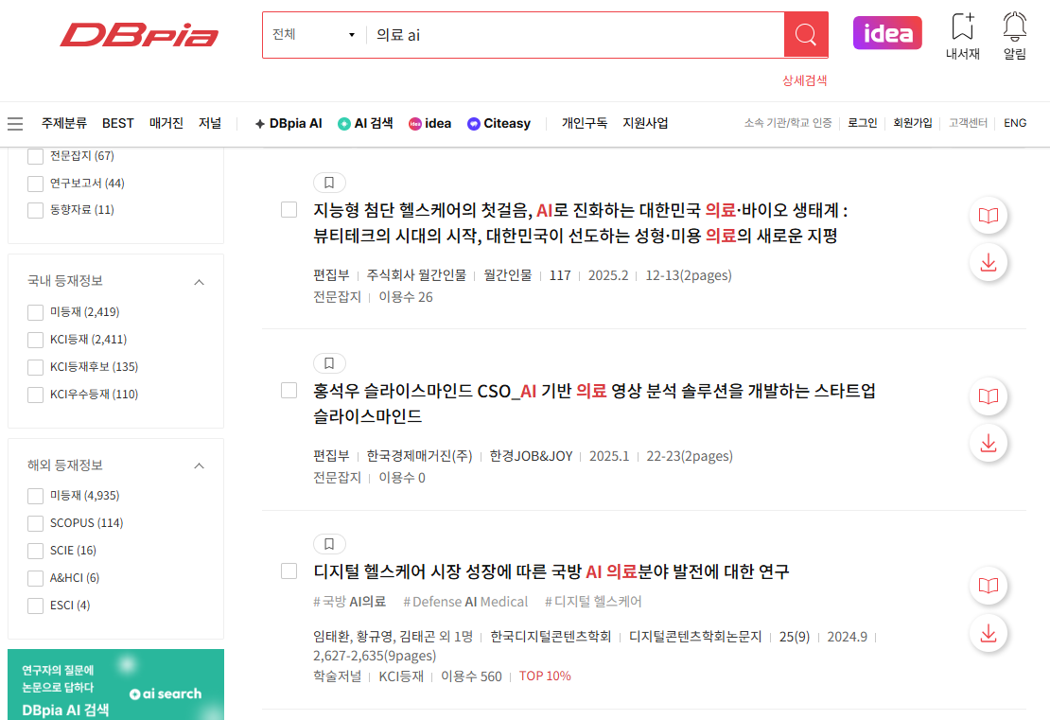Check the SCIE (16) filter

[x=35, y=551]
